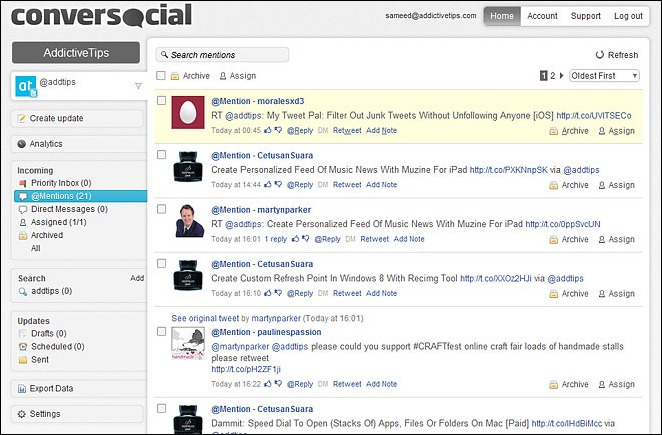Click thumbs-up icon on martynparker mention
Screen dimensions: 662x435
click(x=296, y=239)
